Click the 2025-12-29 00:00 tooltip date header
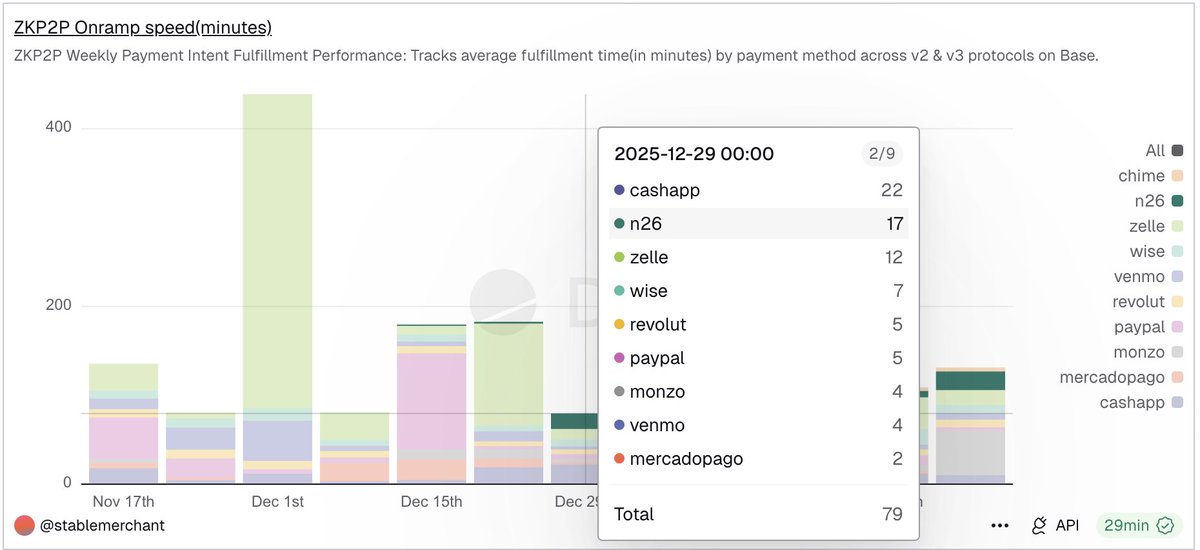This screenshot has width=1200, height=550. pos(694,154)
